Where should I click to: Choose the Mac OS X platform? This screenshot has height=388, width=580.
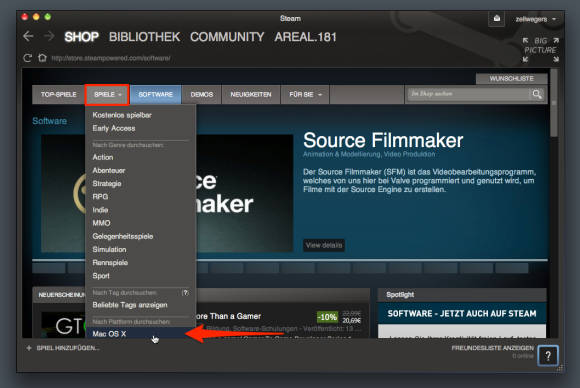141,334
